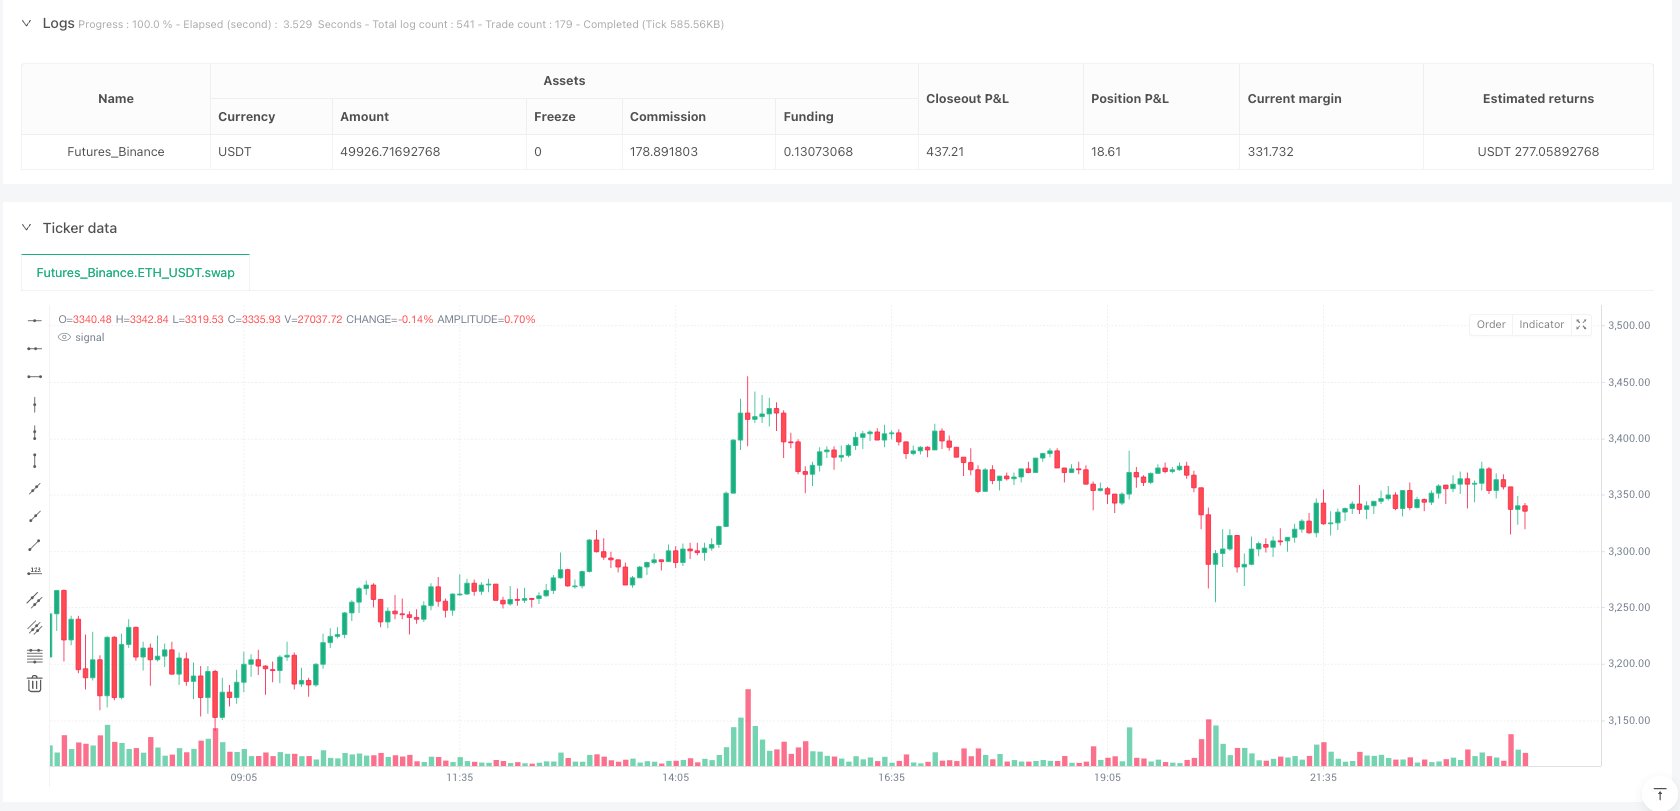Image resolution: width=1680 pixels, height=811 pixels.
Task: Select the horizontal line drawing tool
Action: [x=34, y=320]
